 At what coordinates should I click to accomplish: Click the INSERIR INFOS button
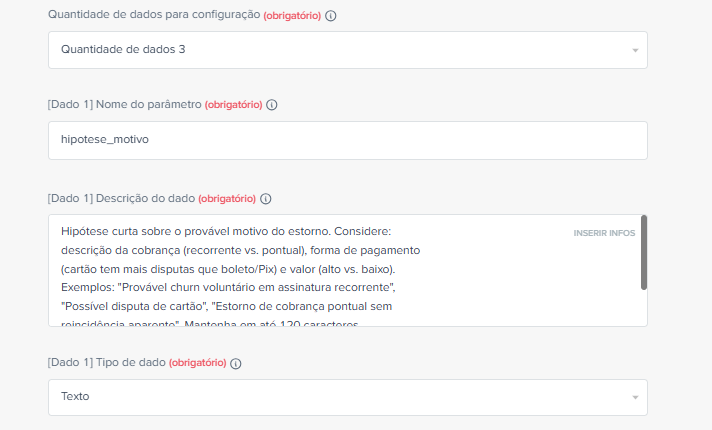(604, 233)
